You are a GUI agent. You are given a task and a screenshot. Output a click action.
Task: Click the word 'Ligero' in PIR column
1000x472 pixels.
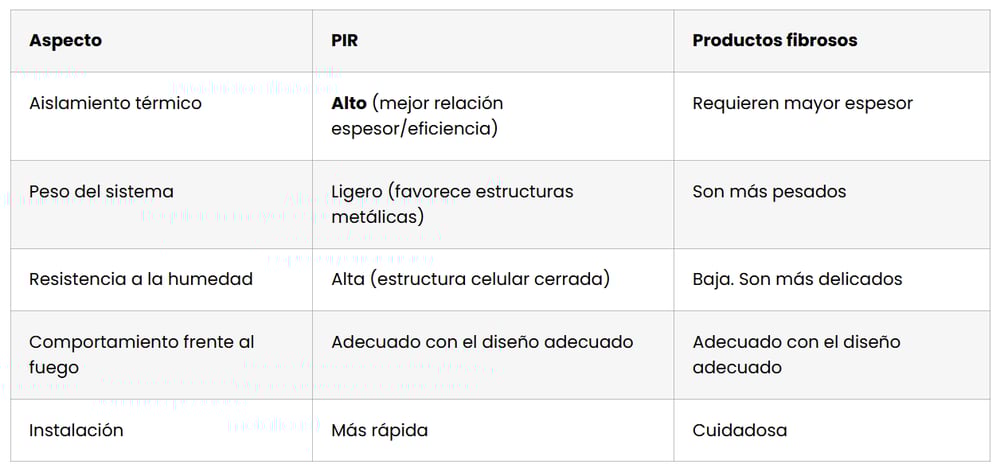click(358, 191)
